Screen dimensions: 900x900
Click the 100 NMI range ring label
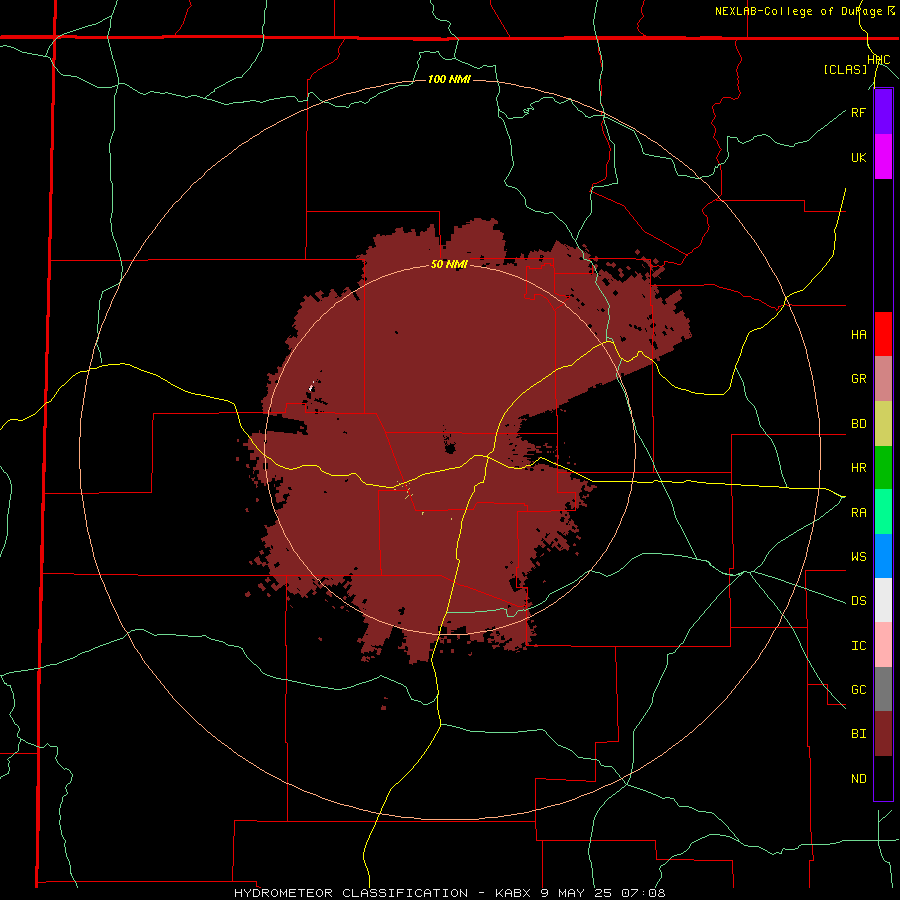coord(449,79)
